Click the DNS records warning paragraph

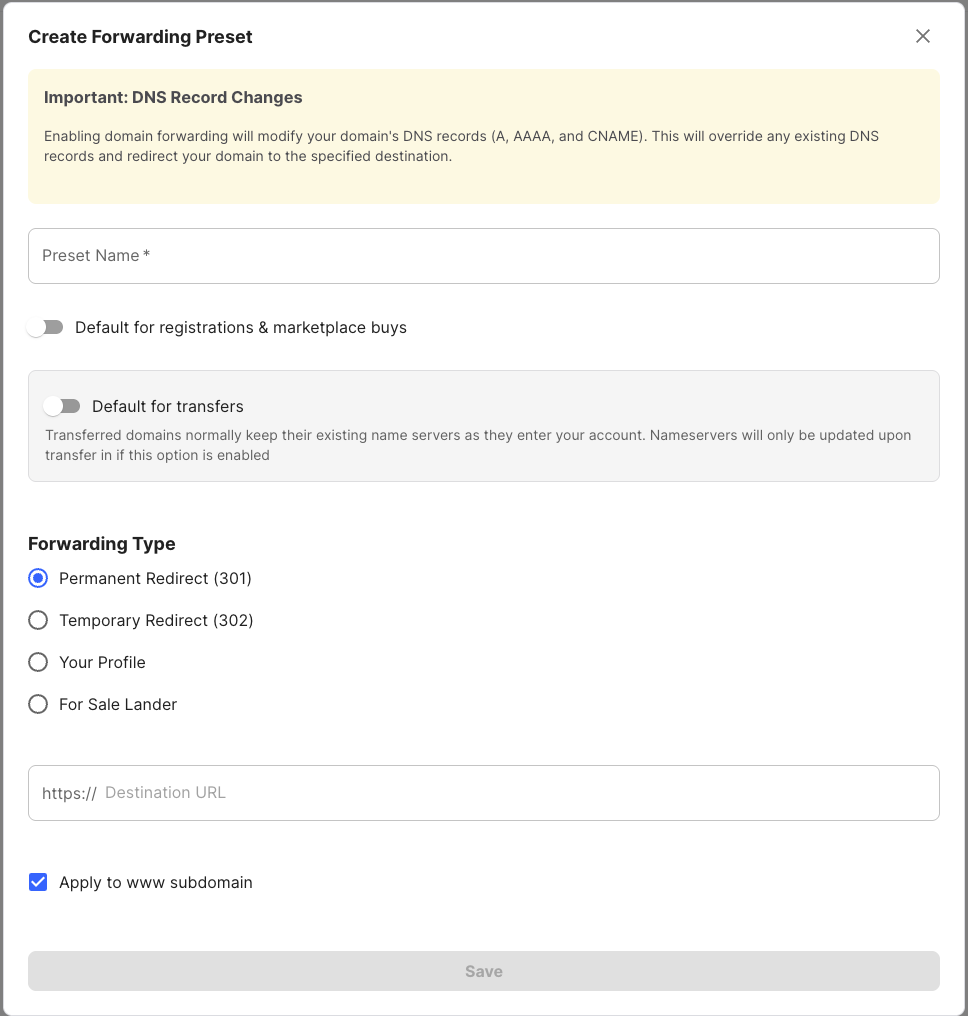coord(461,146)
